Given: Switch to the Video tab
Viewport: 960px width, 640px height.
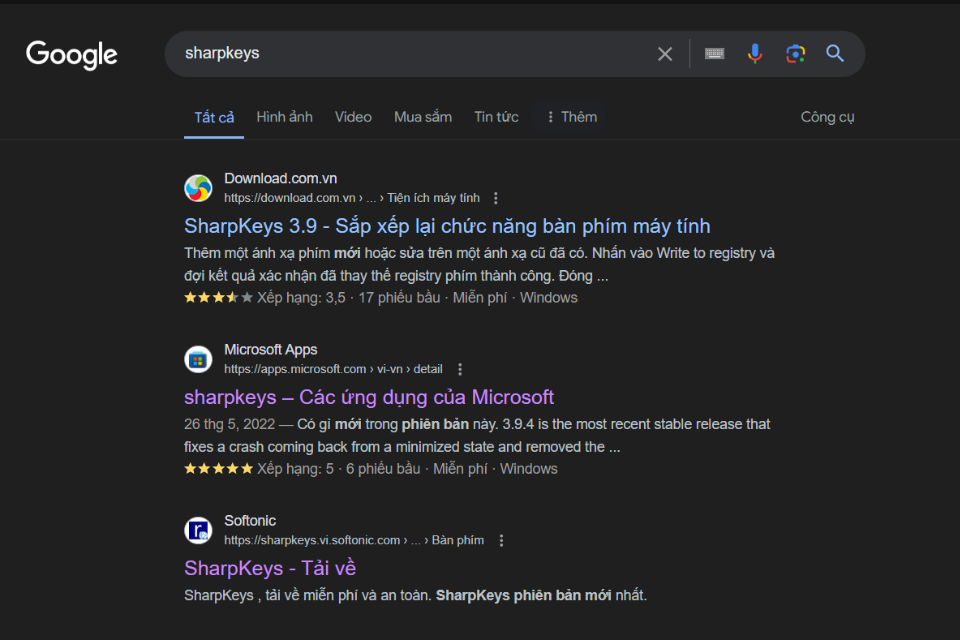Looking at the screenshot, I should (x=353, y=117).
